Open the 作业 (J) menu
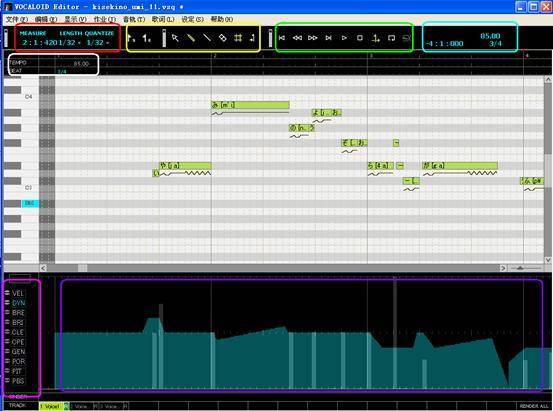Screen dimensions: 553x411 click(x=104, y=19)
